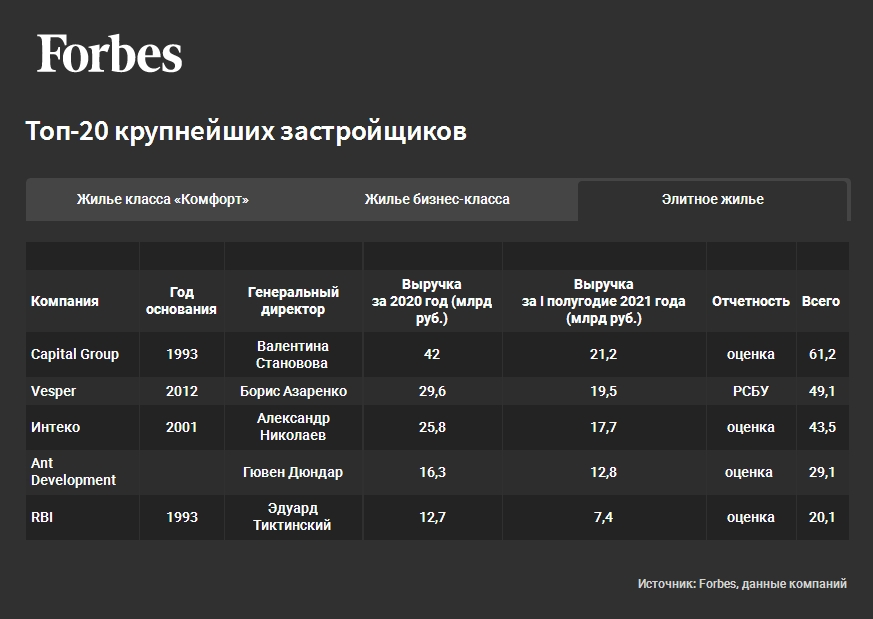This screenshot has height=619, width=873.
Task: Click 2020 revenue value 25,8
Action: (x=433, y=428)
